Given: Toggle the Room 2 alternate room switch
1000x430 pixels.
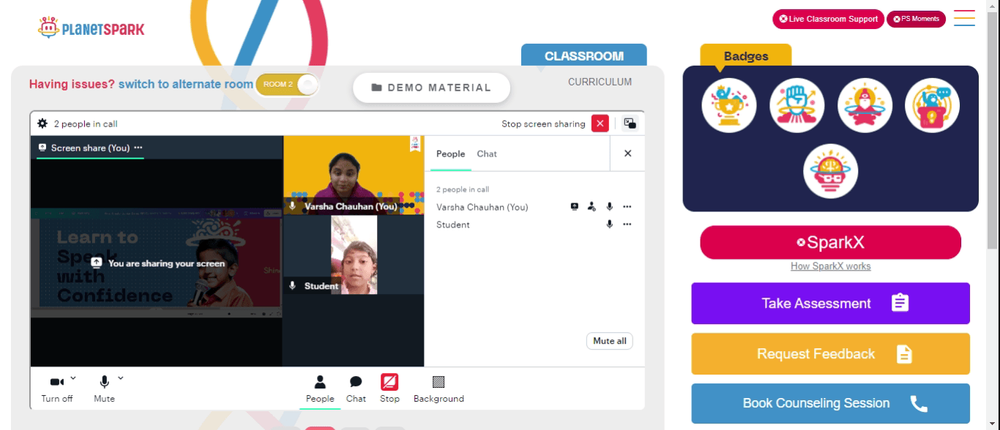Looking at the screenshot, I should pos(287,85).
